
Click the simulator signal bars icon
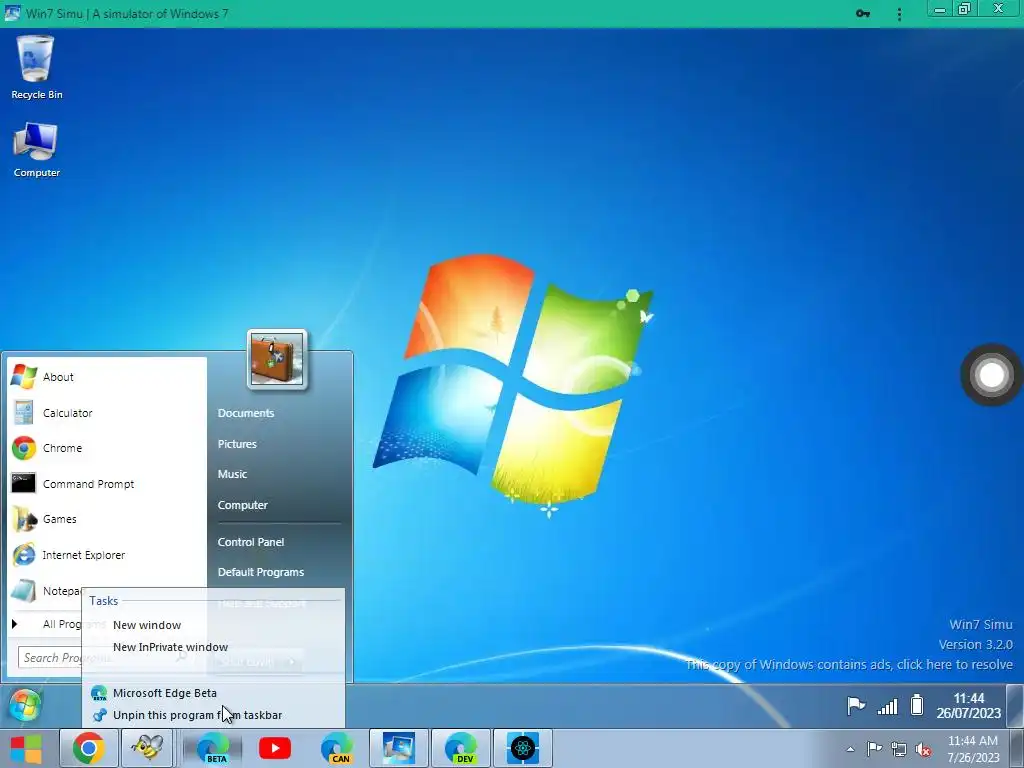click(x=888, y=706)
